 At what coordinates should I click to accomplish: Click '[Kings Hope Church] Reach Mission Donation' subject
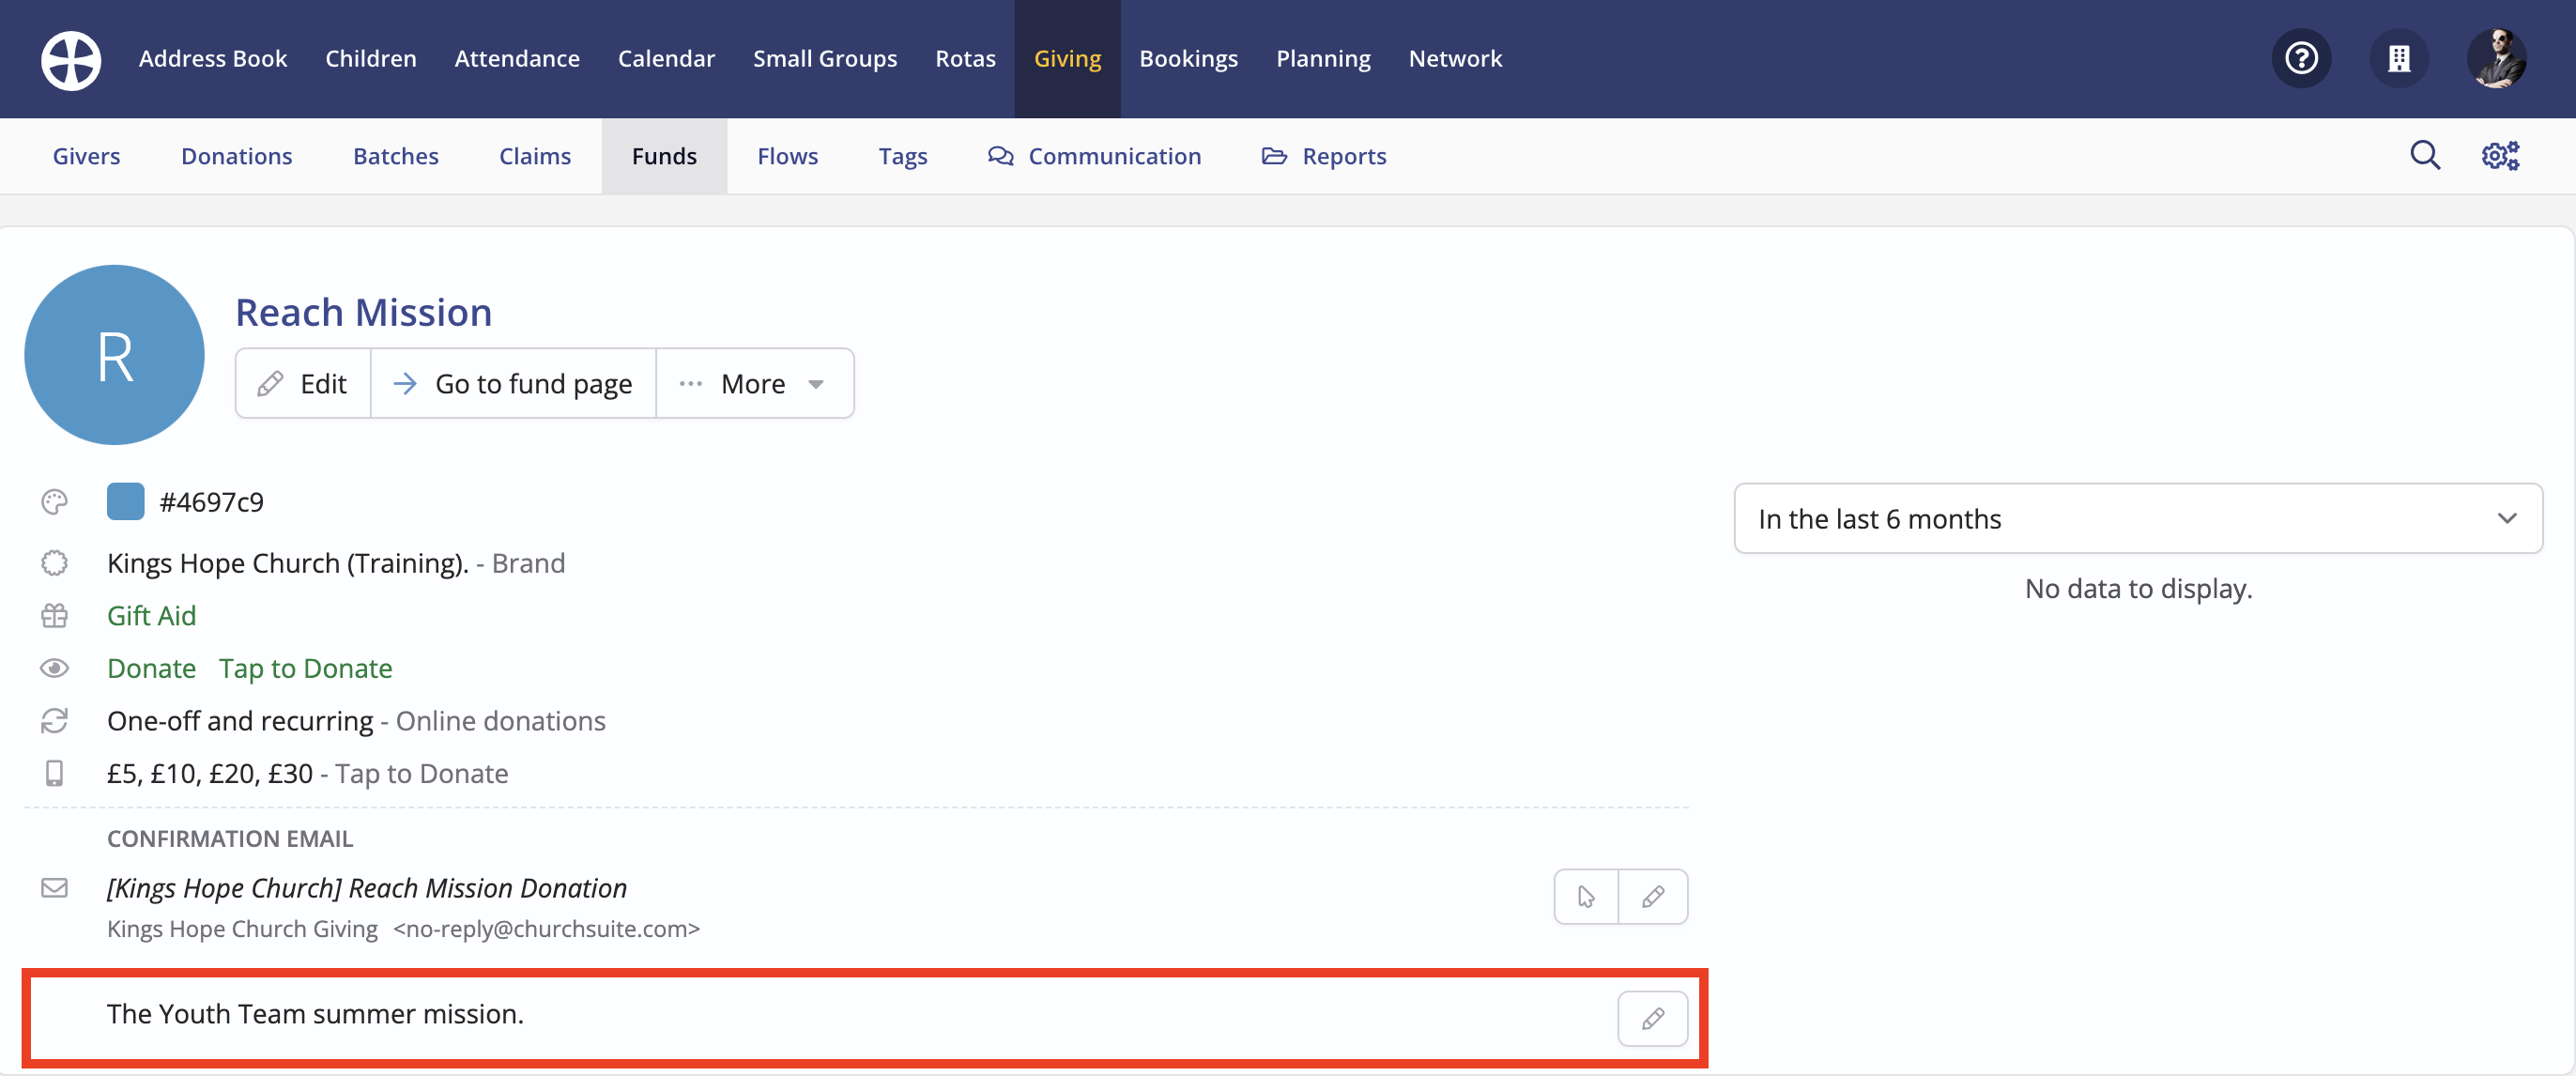pos(367,888)
